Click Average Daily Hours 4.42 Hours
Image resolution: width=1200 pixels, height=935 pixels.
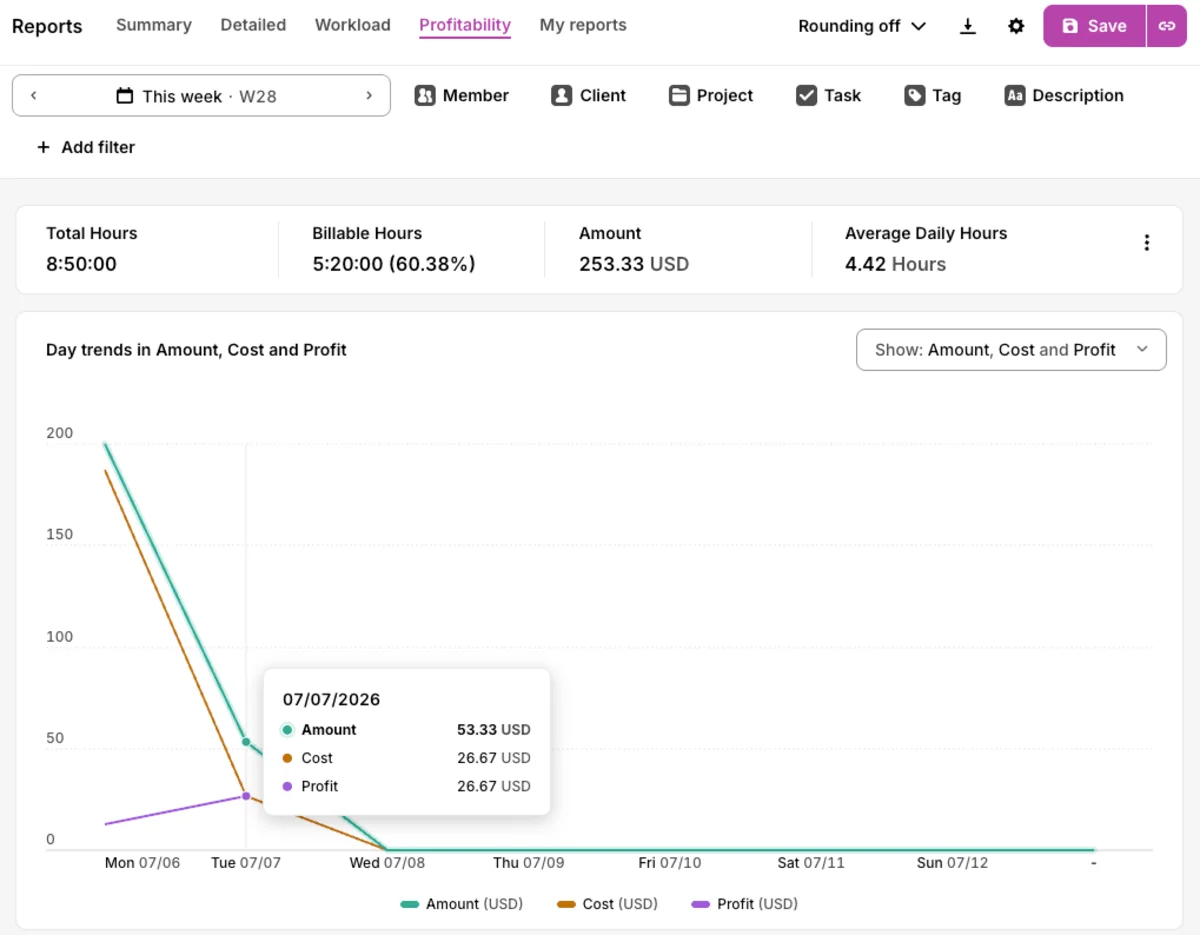pos(895,264)
